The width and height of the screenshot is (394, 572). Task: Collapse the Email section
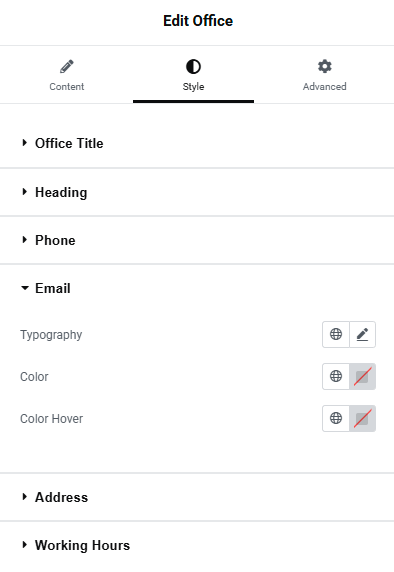click(197, 288)
